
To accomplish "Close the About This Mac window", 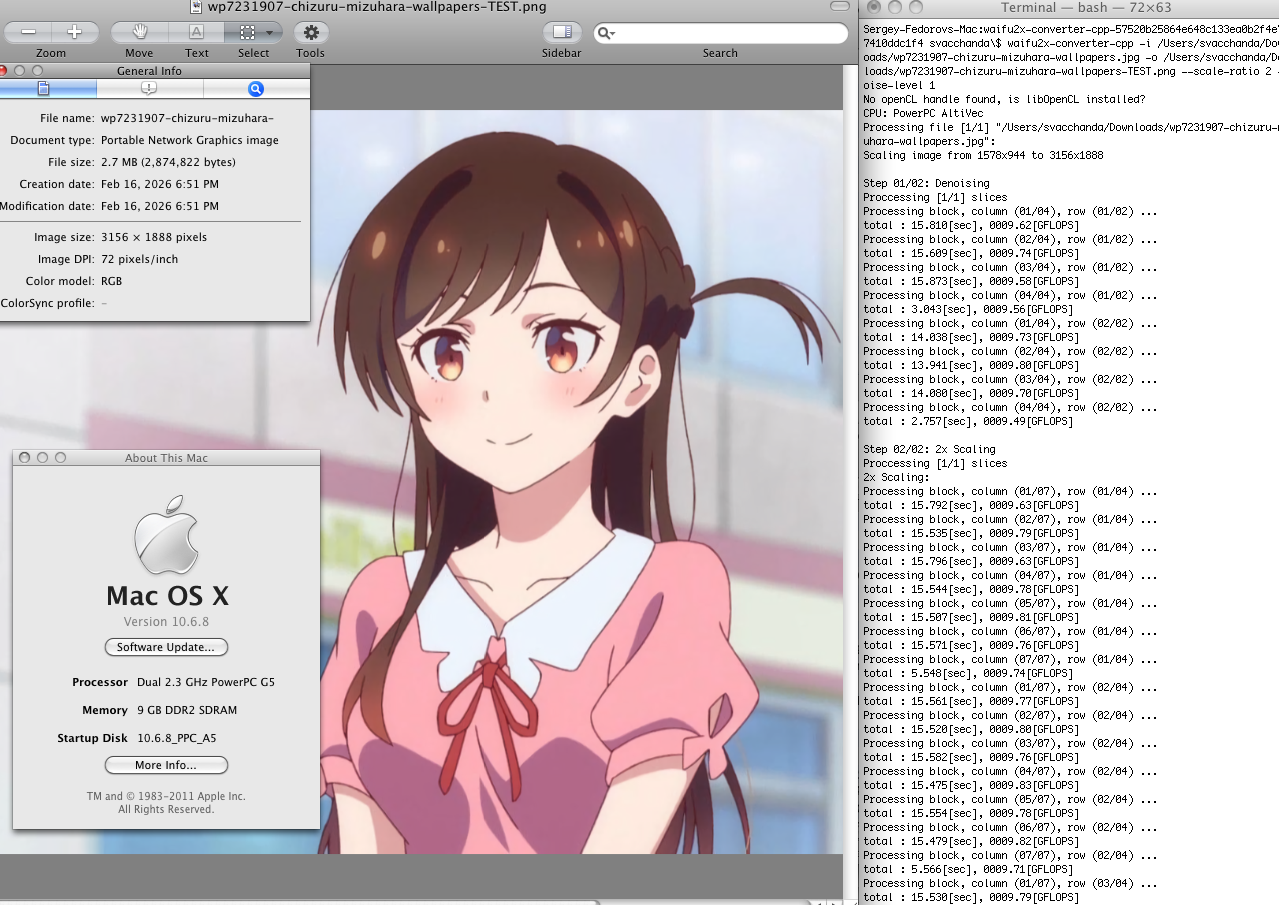I will (25, 457).
